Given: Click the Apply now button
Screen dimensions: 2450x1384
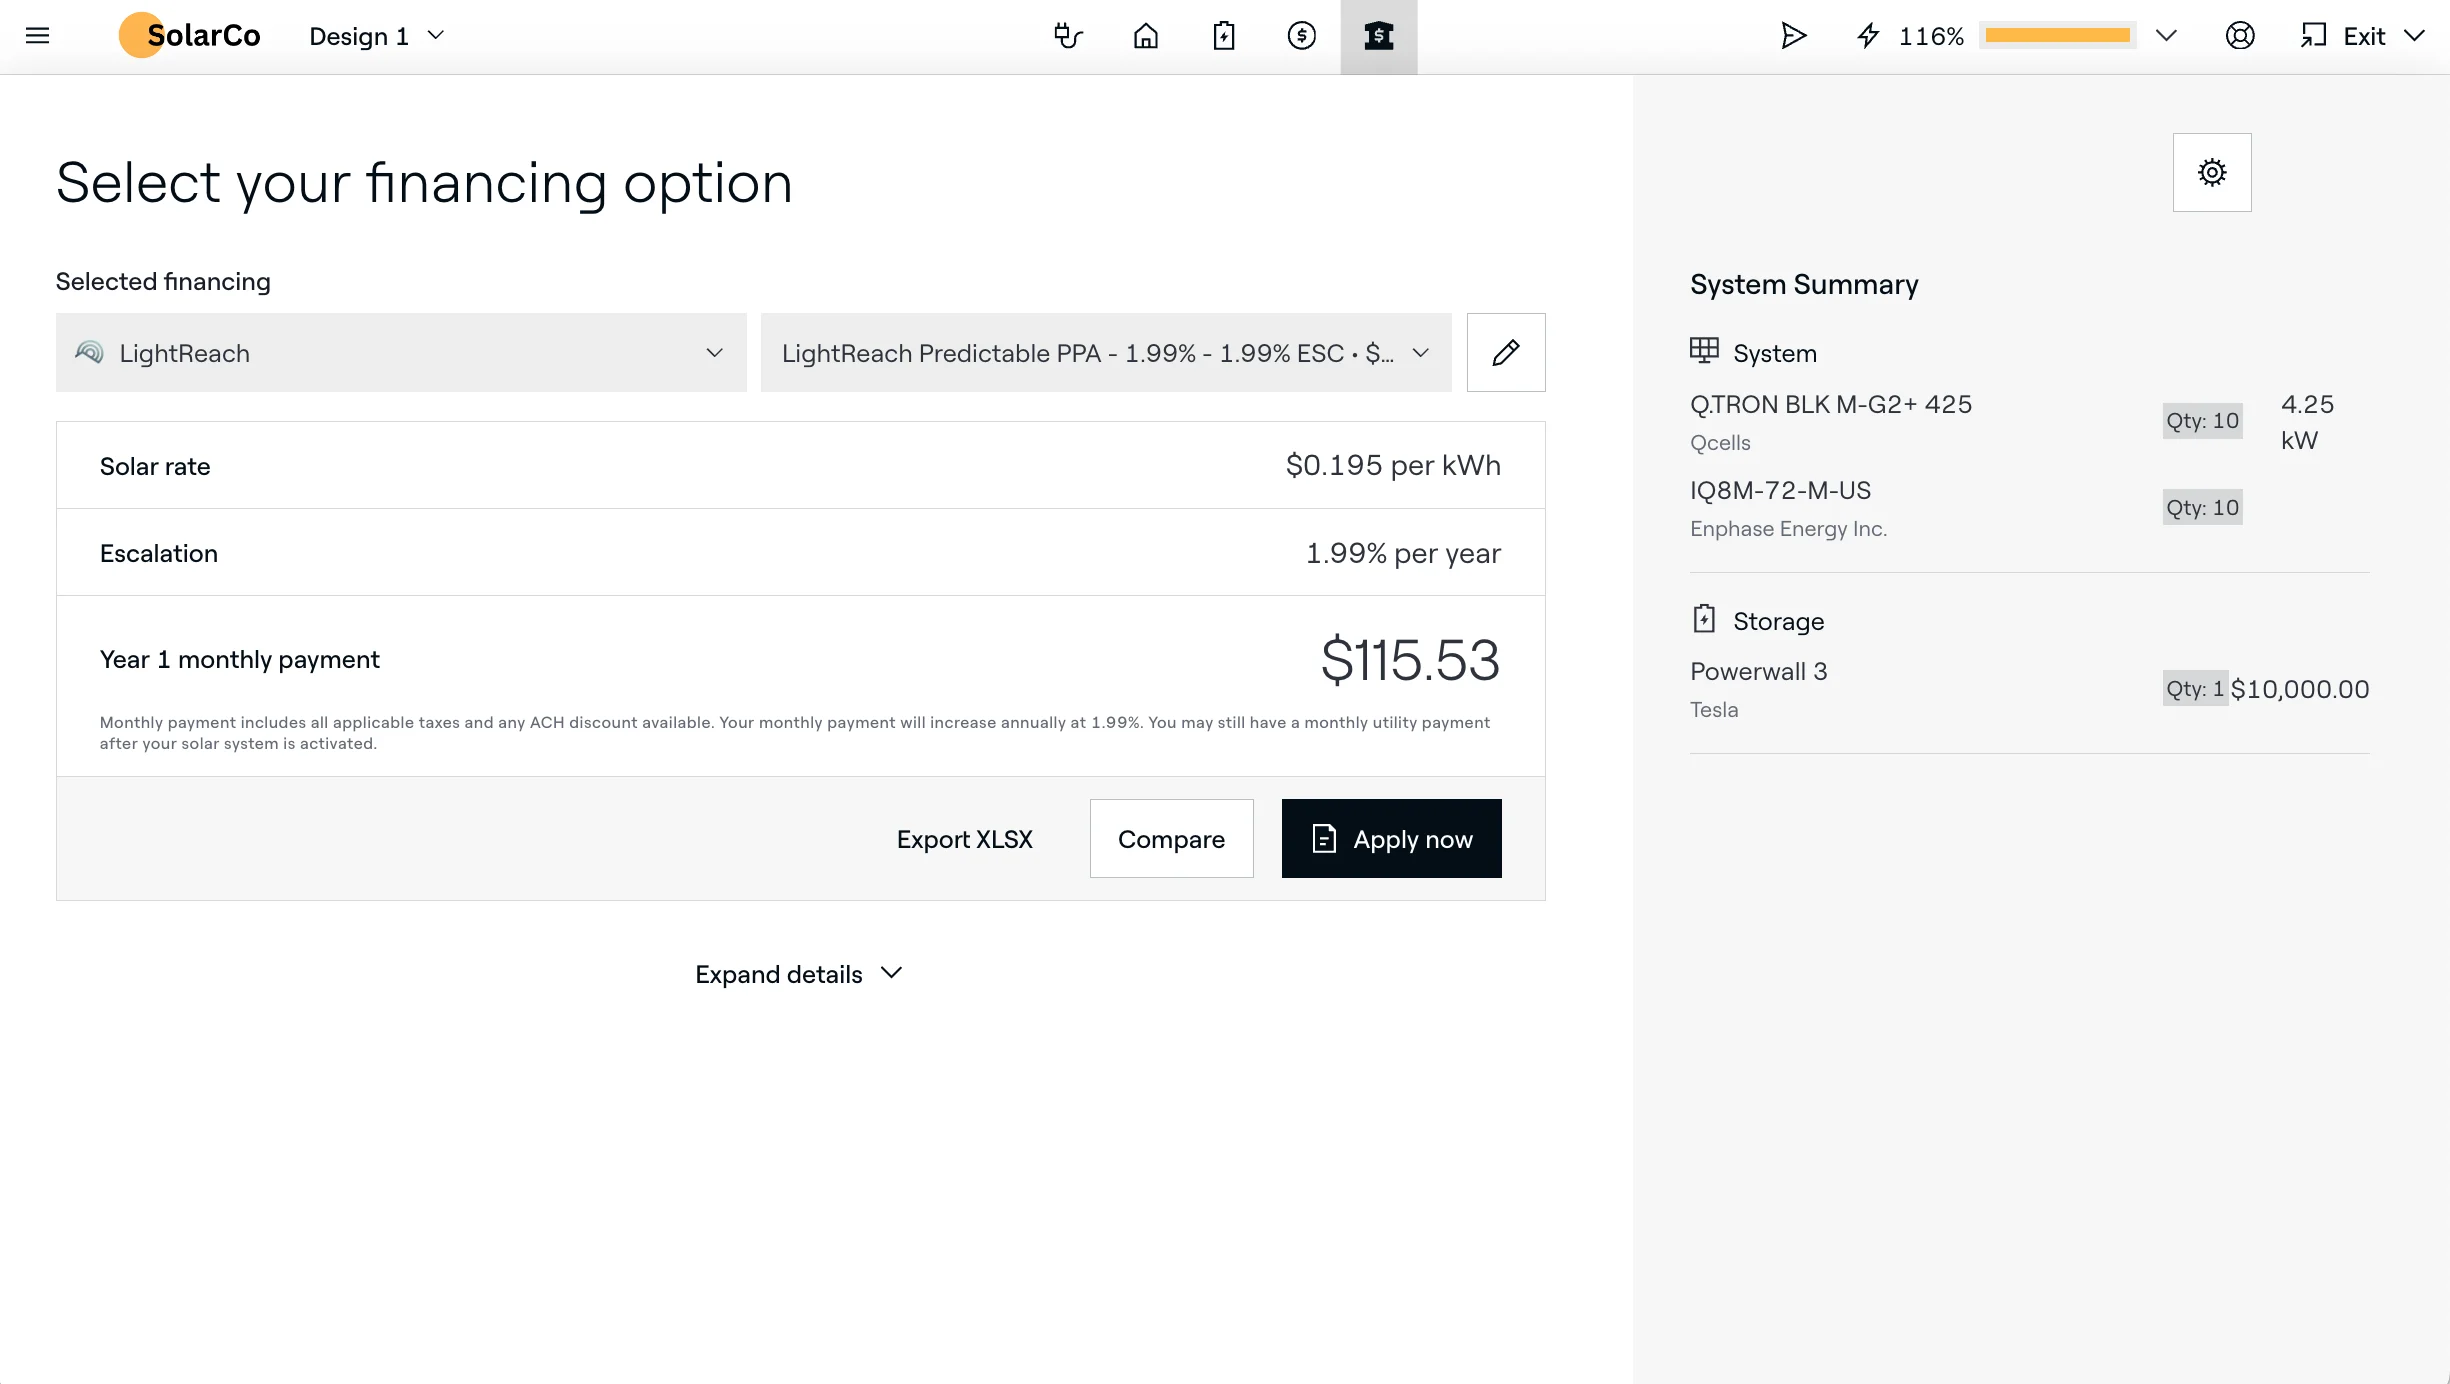Looking at the screenshot, I should (1392, 838).
